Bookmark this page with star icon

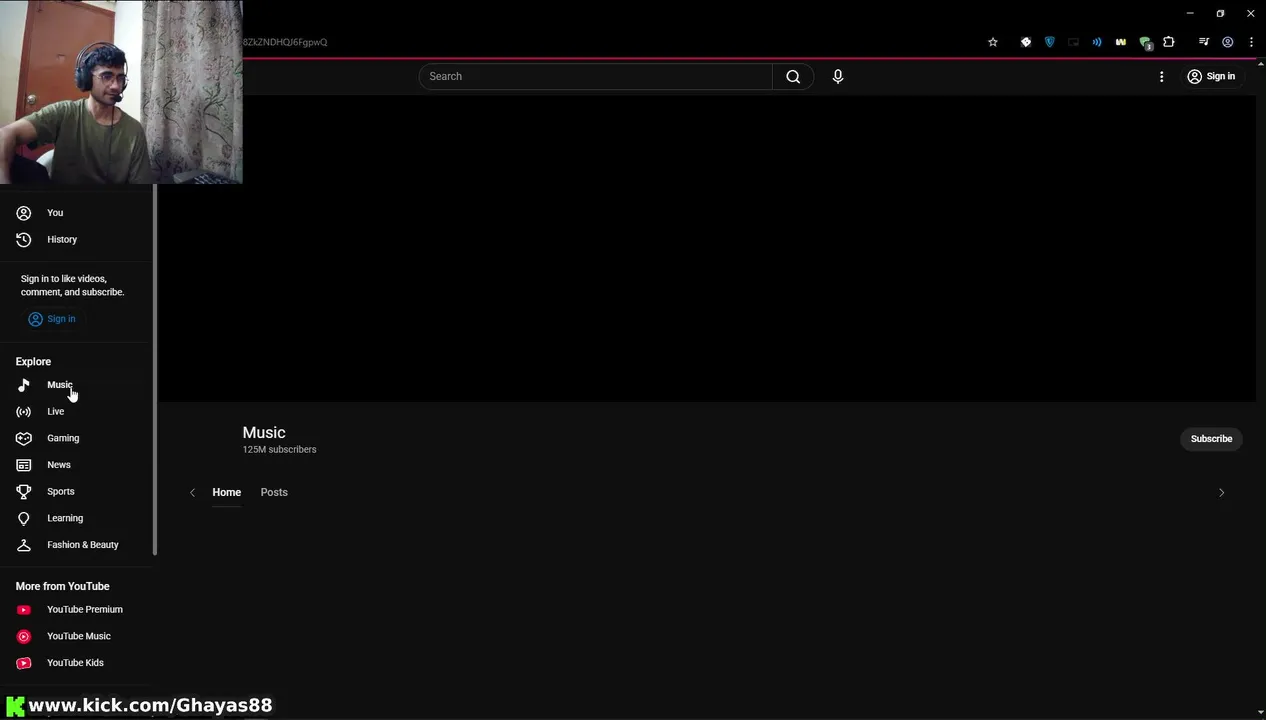pos(993,42)
